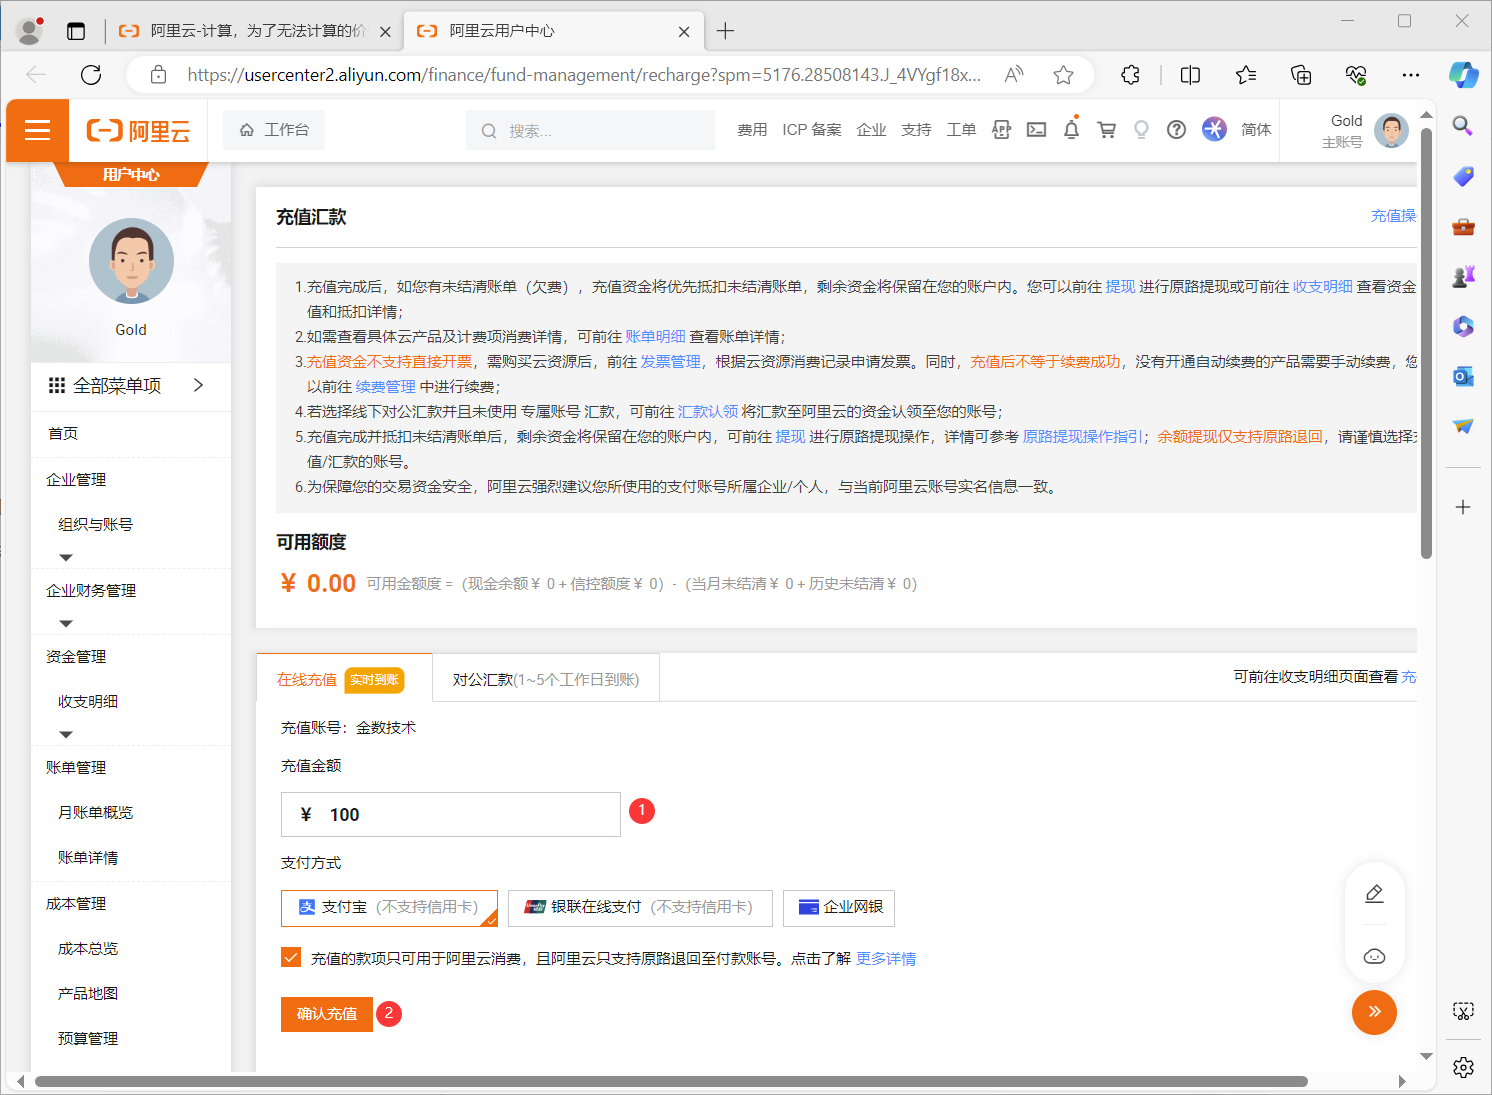Open the chat robot floating icon
The height and width of the screenshot is (1095, 1492).
1374,956
